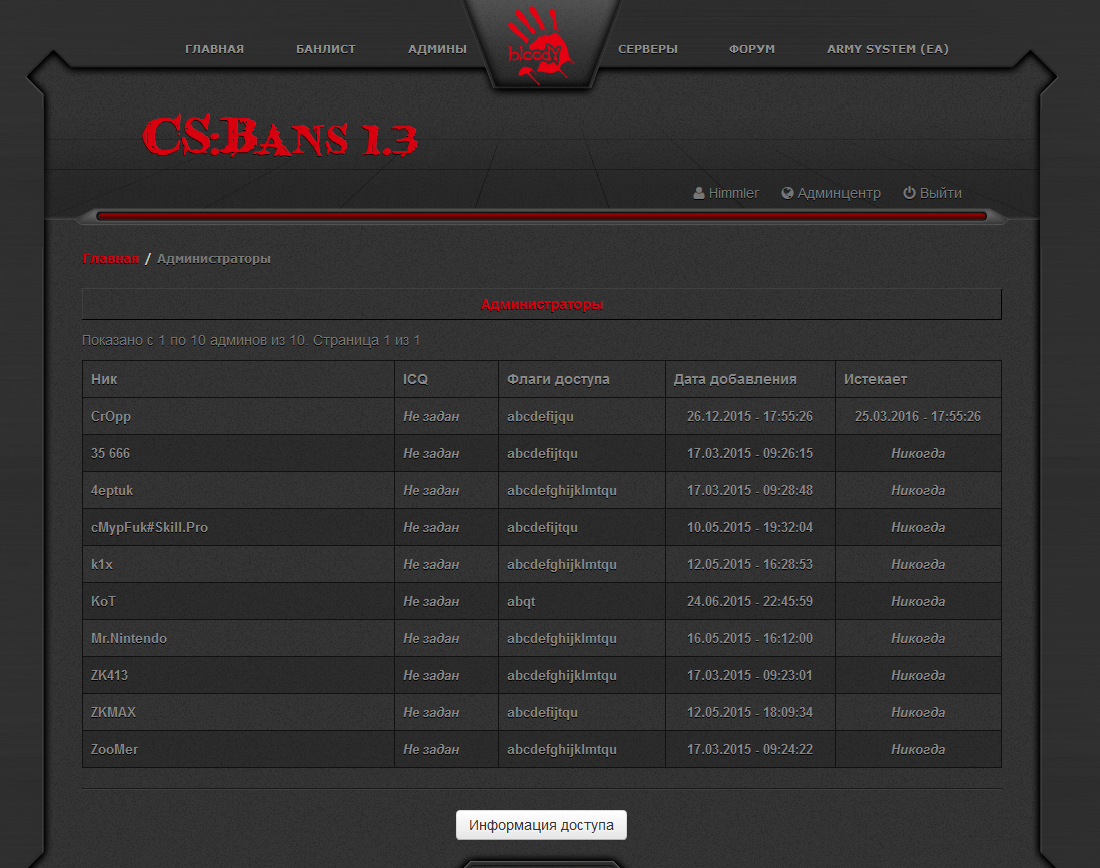The width and height of the screenshot is (1100, 868).
Task: Select the CrOpp admin row
Action: [x=542, y=416]
